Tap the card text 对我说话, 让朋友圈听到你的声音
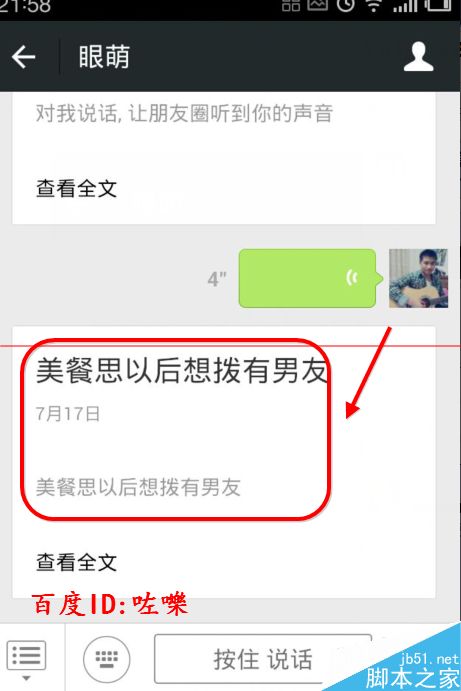Viewport: 461px width, 691px height. click(184, 114)
